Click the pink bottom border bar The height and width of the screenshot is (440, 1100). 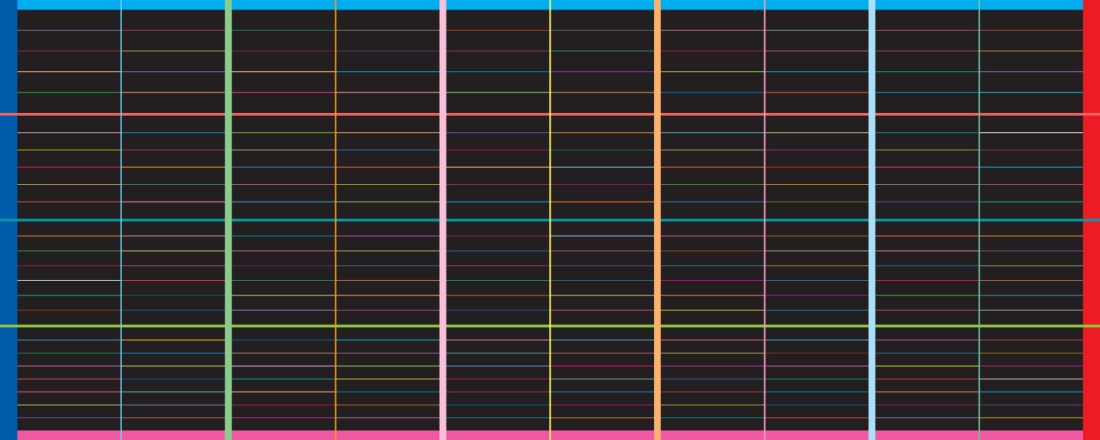[x=550, y=435]
